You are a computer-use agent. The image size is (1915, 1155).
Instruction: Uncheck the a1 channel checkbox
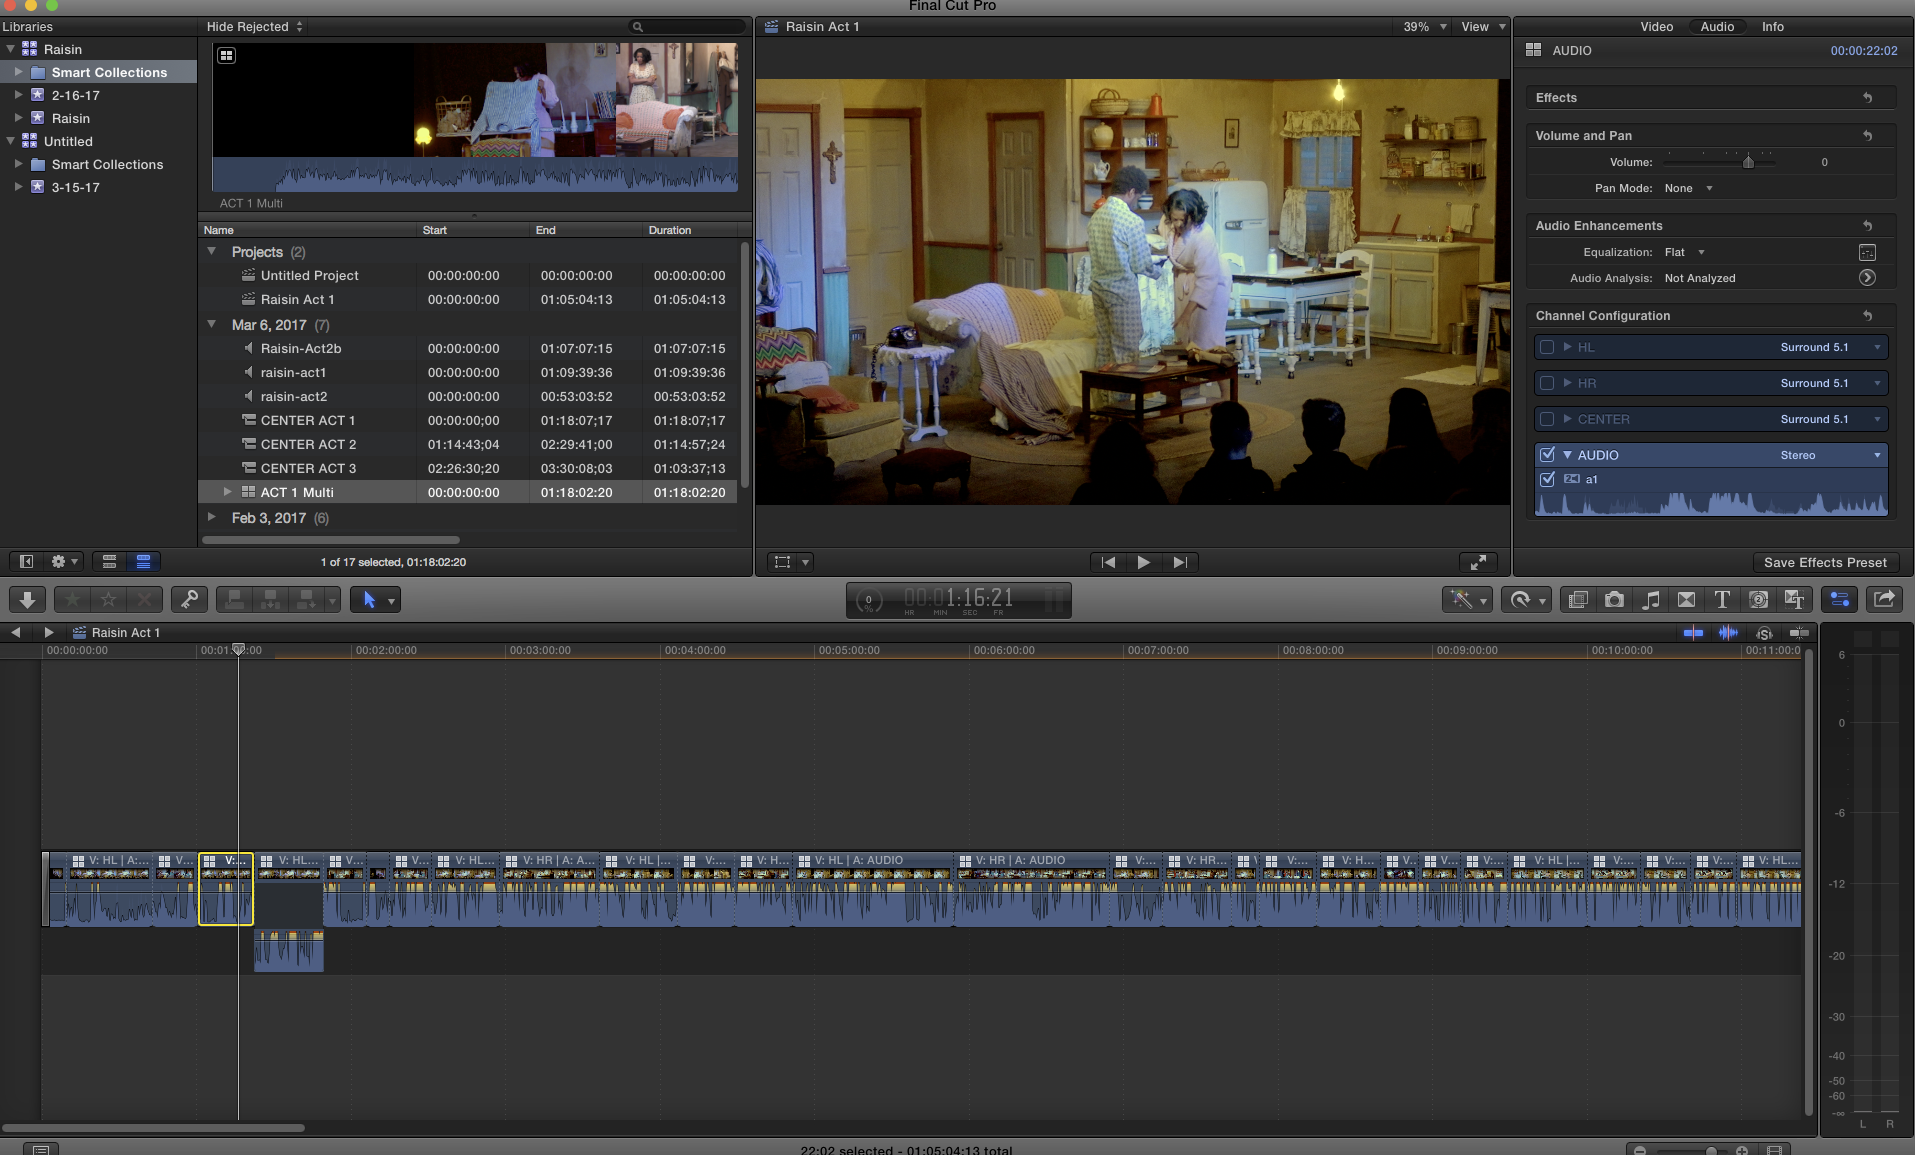point(1547,479)
